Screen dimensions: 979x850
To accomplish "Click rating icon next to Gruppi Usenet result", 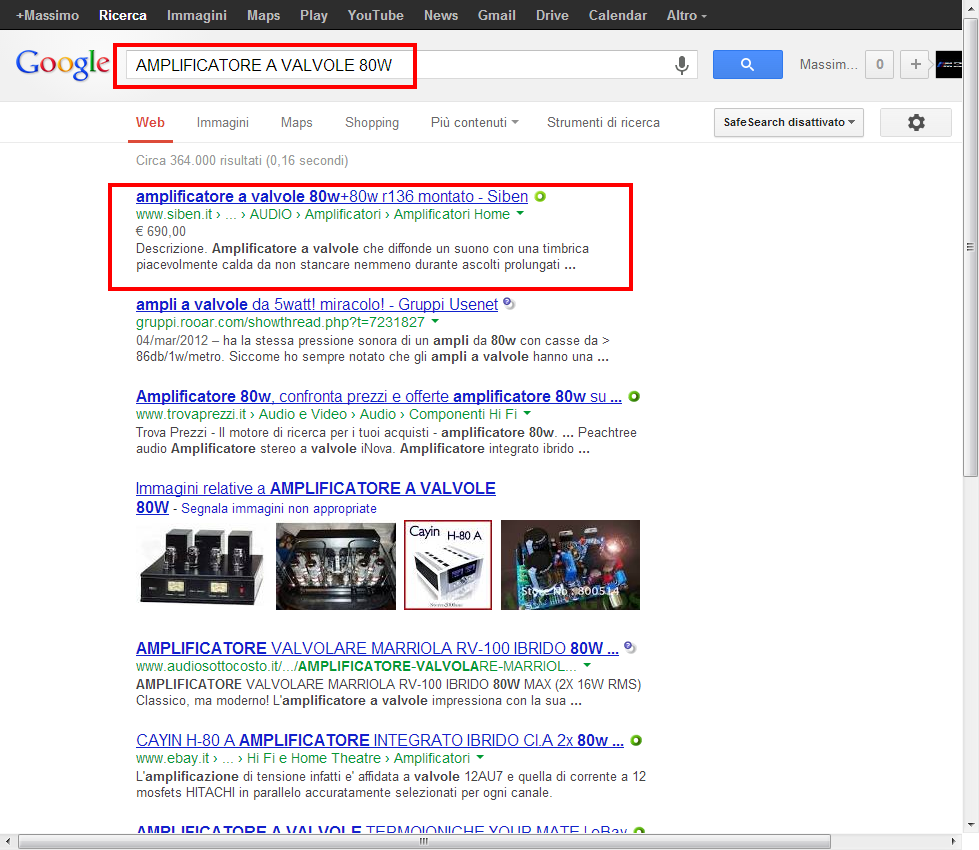I will (509, 304).
